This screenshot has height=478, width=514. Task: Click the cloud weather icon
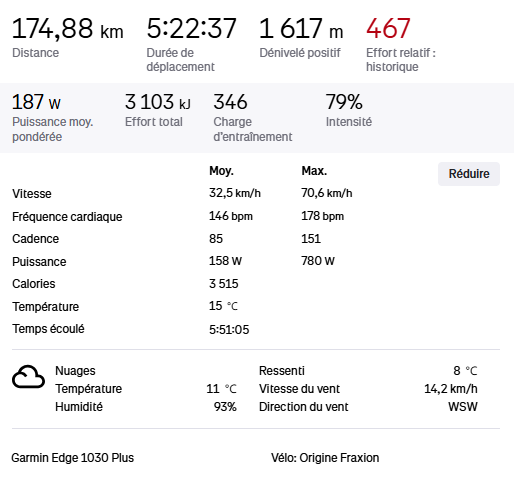(28, 377)
